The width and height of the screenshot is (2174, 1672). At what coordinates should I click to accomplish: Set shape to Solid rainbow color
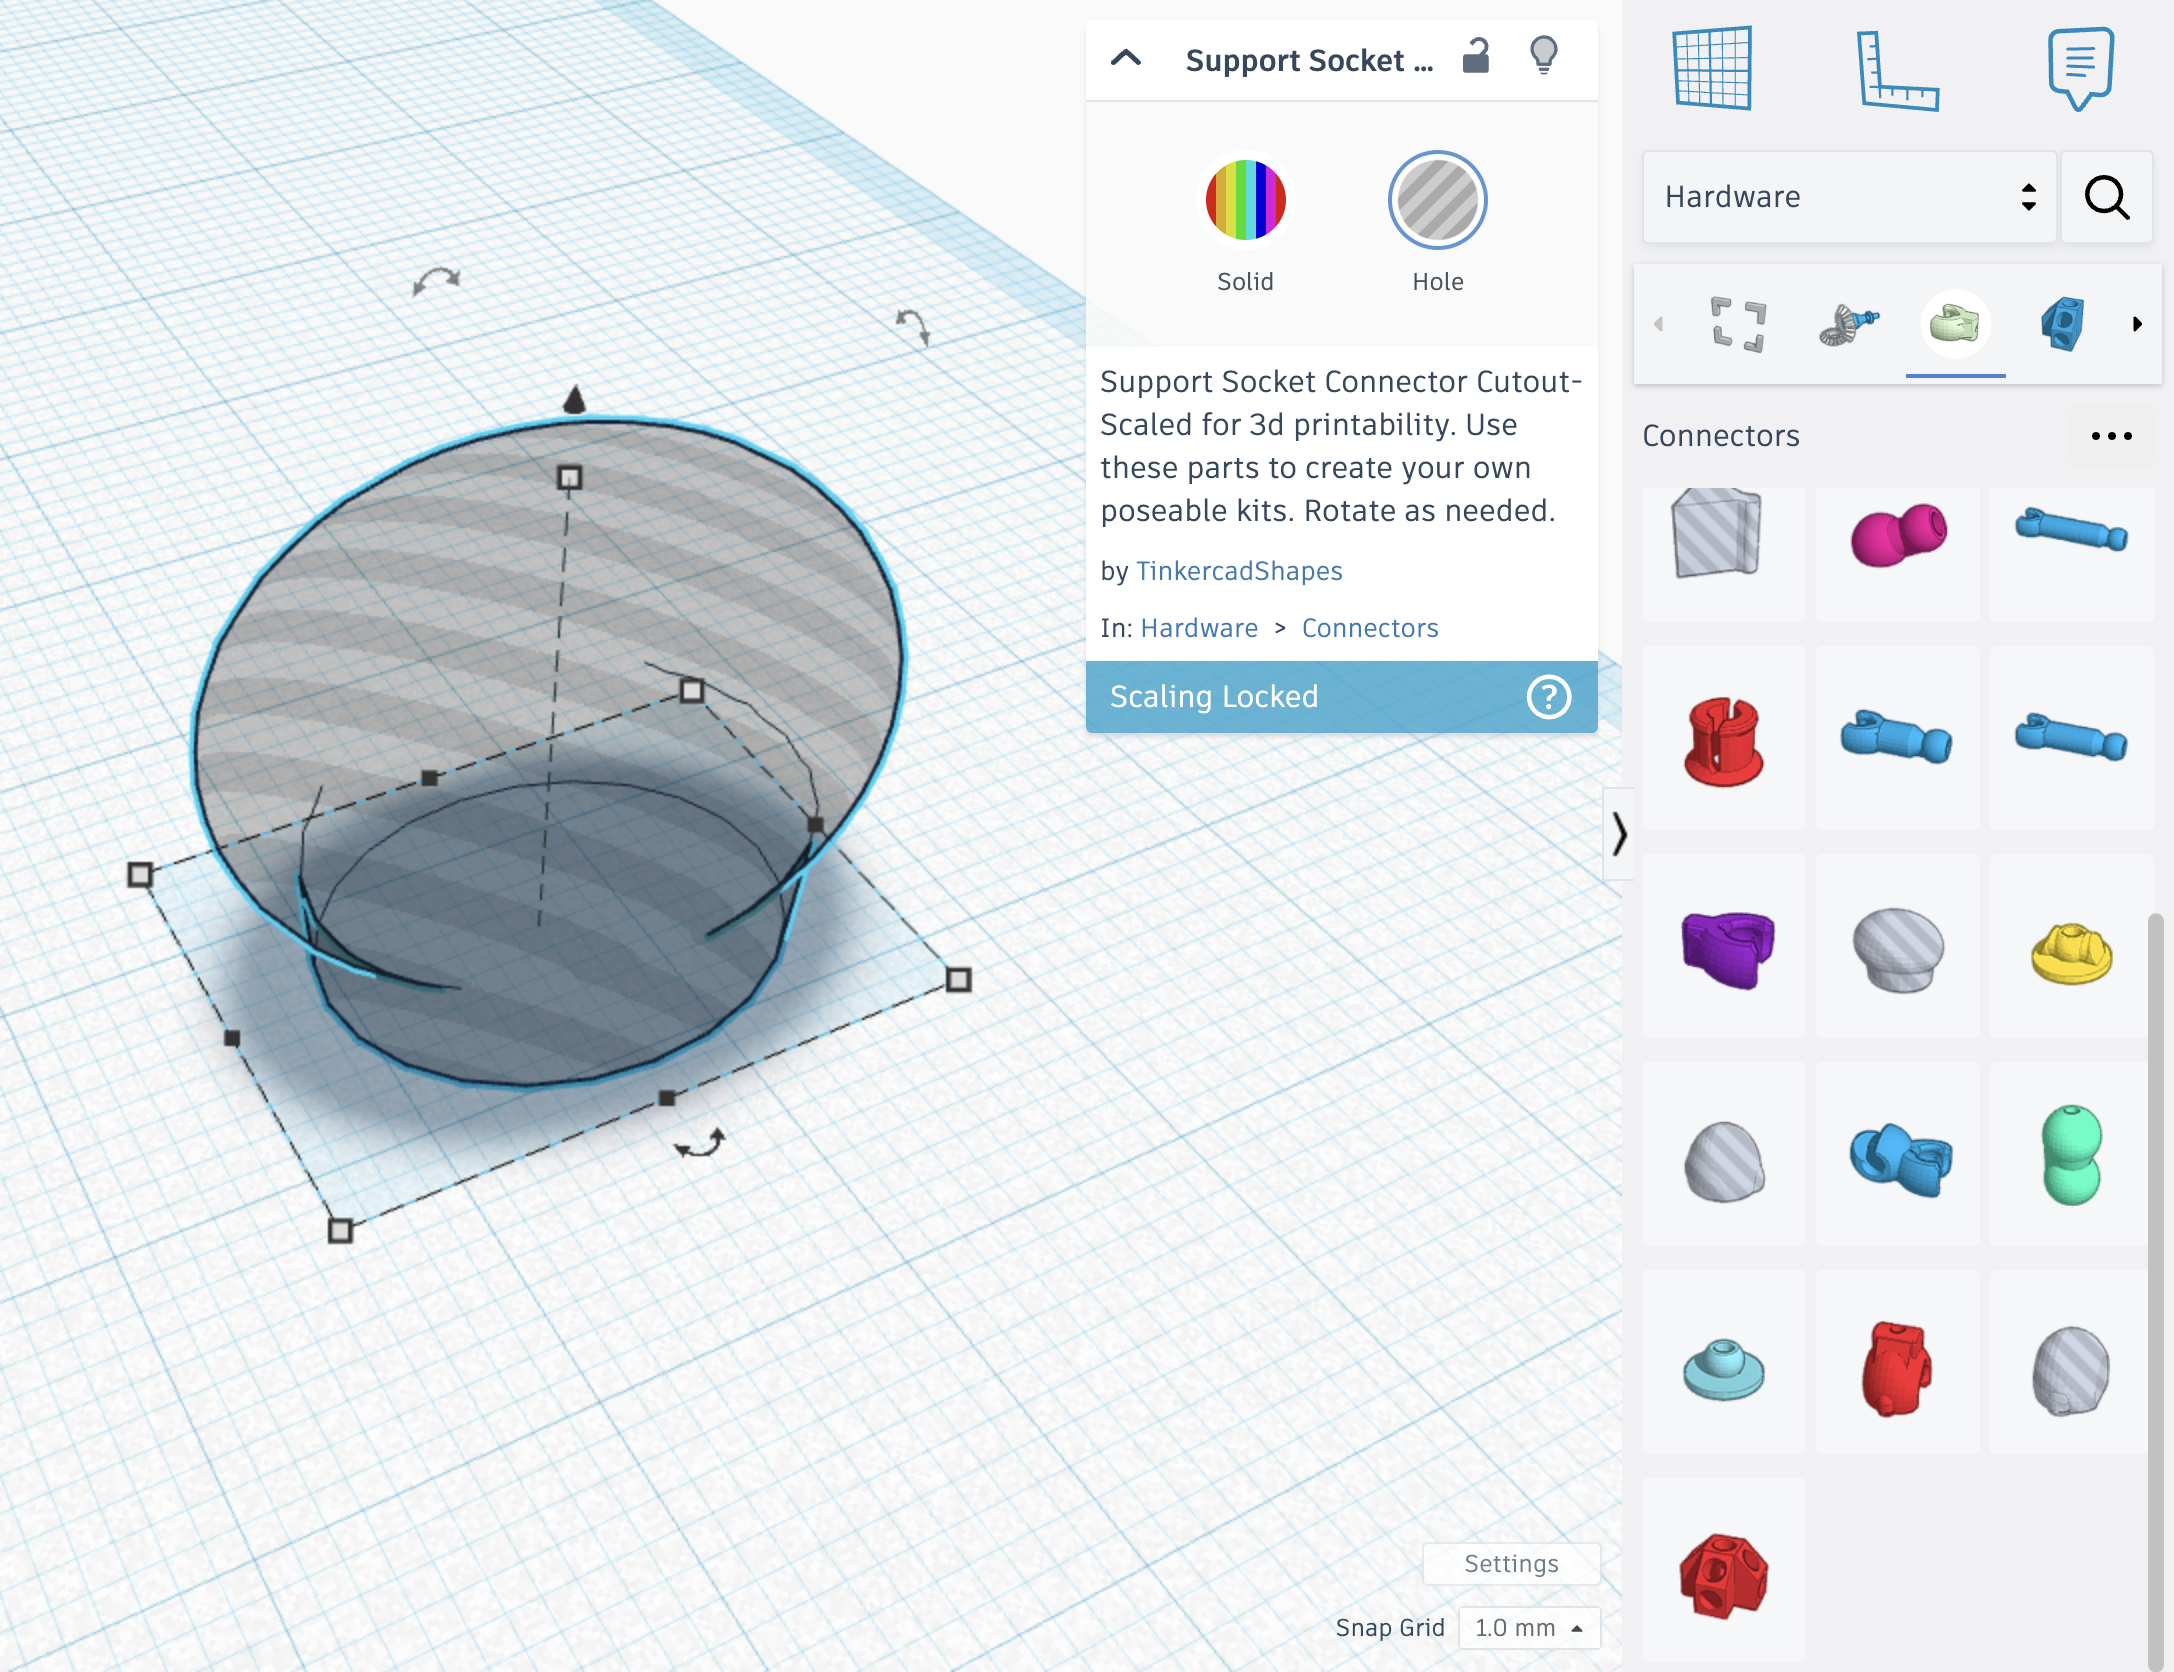(1245, 200)
